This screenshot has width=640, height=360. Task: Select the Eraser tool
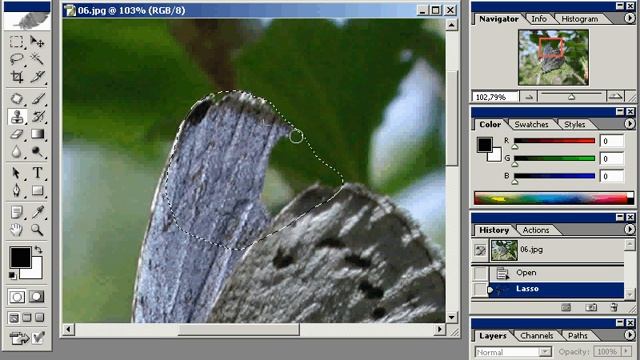16,134
